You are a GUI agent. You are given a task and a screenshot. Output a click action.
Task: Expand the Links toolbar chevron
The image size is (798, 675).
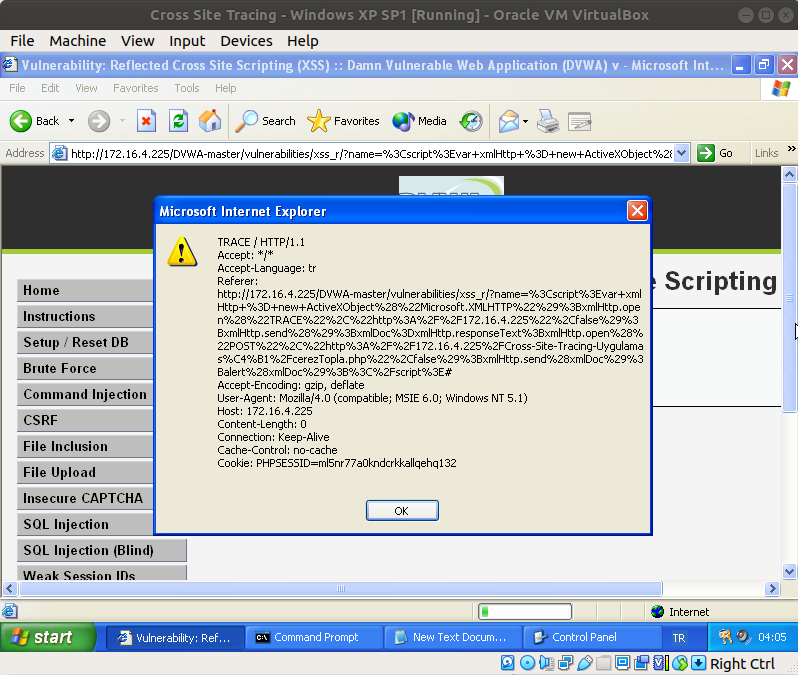coord(791,149)
